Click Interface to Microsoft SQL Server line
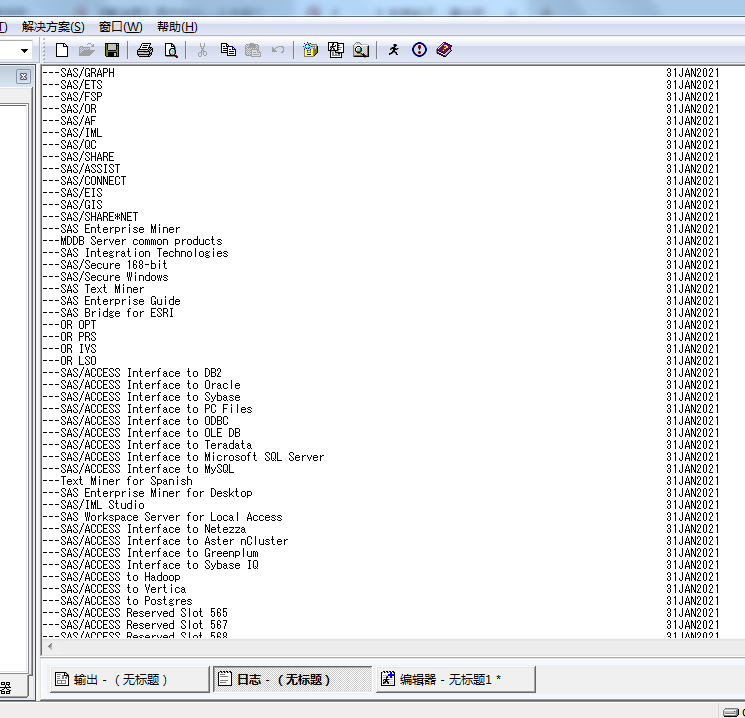Viewport: 745px width, 718px height. click(x=183, y=457)
